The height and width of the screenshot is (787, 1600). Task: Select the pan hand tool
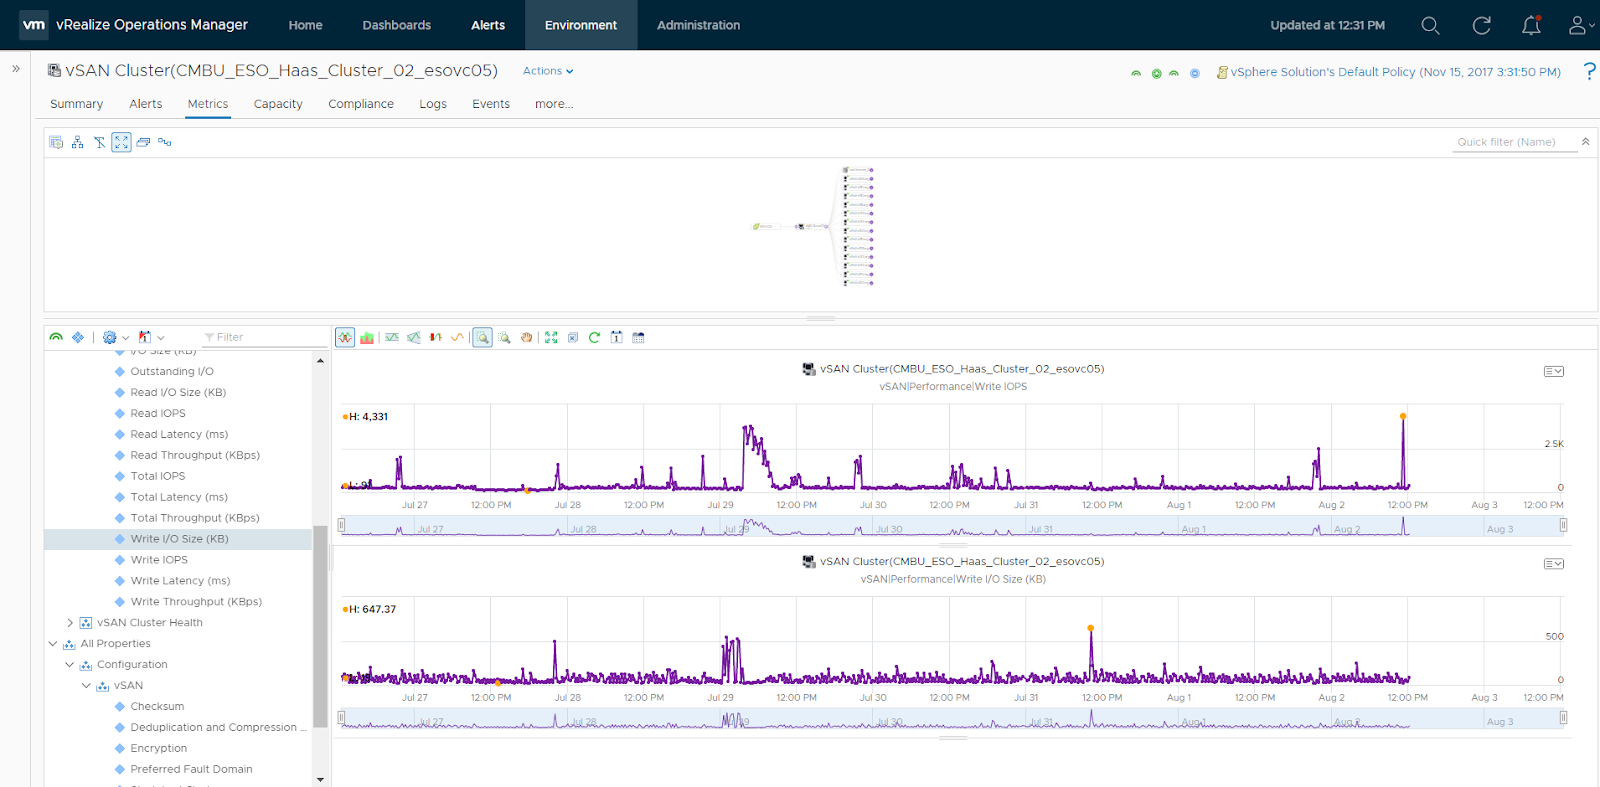[x=526, y=338]
